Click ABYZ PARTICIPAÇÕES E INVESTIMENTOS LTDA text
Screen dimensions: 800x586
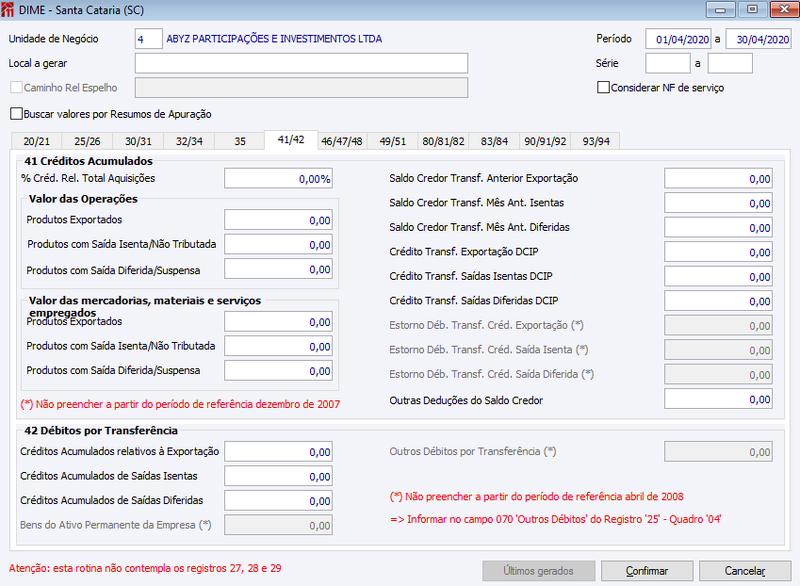coord(274,39)
